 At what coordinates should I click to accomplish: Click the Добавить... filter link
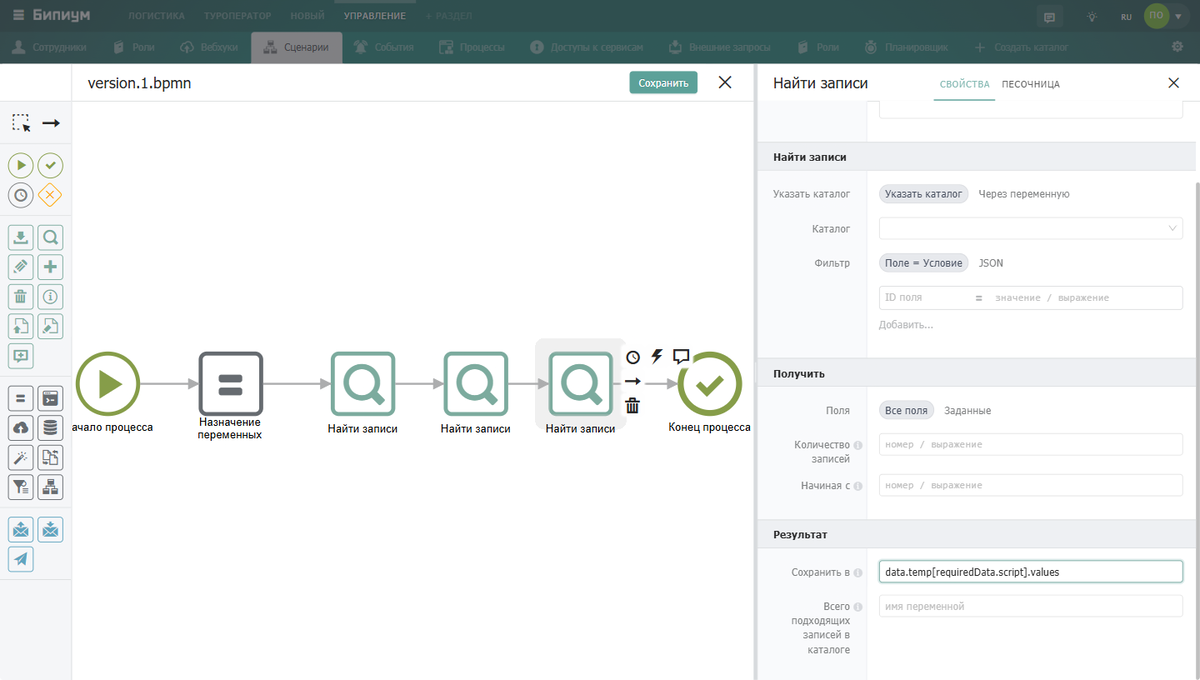pyautogui.click(x=906, y=325)
